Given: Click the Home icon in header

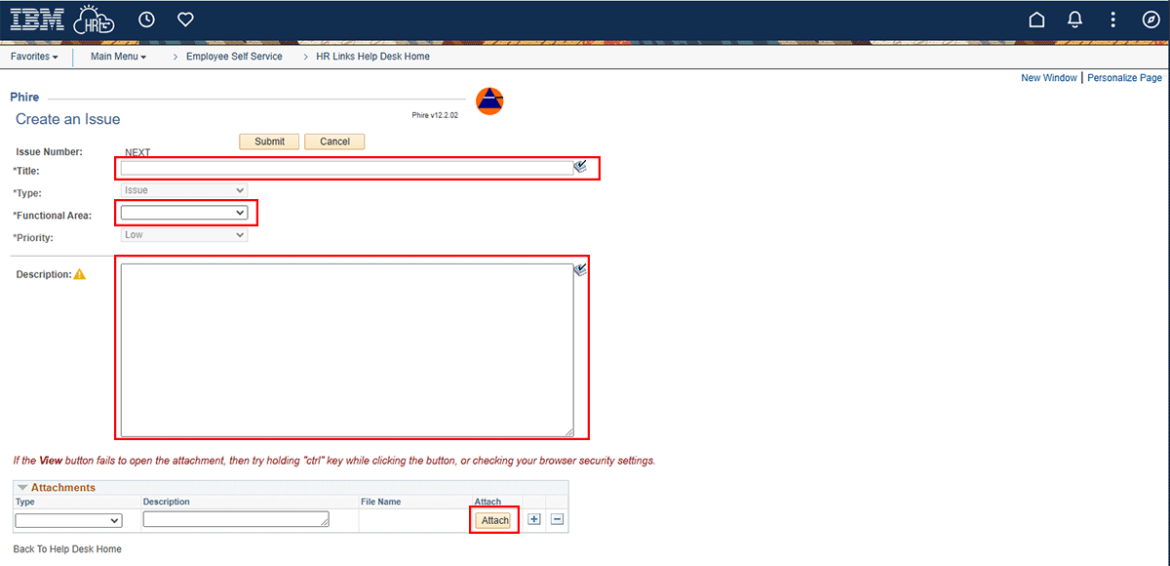Looking at the screenshot, I should pyautogui.click(x=1037, y=20).
